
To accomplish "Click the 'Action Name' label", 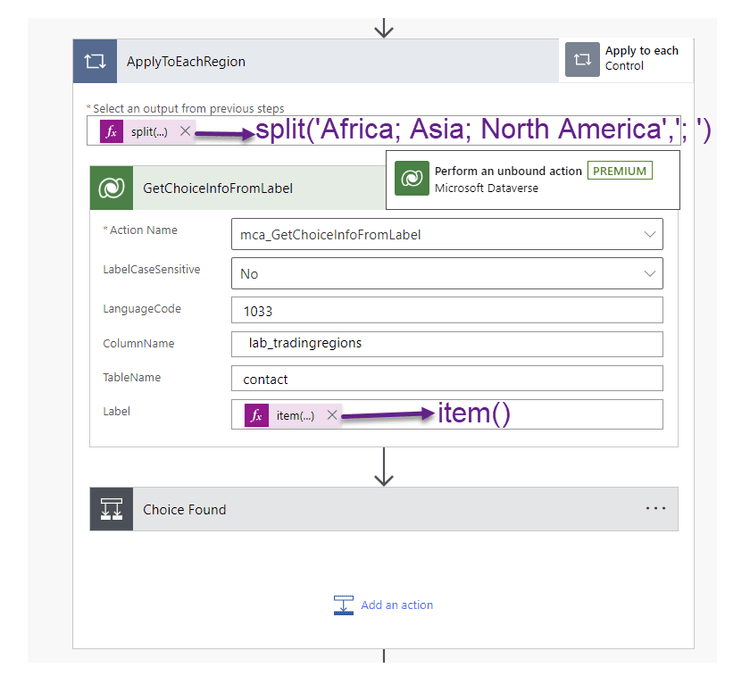I will click(x=143, y=230).
